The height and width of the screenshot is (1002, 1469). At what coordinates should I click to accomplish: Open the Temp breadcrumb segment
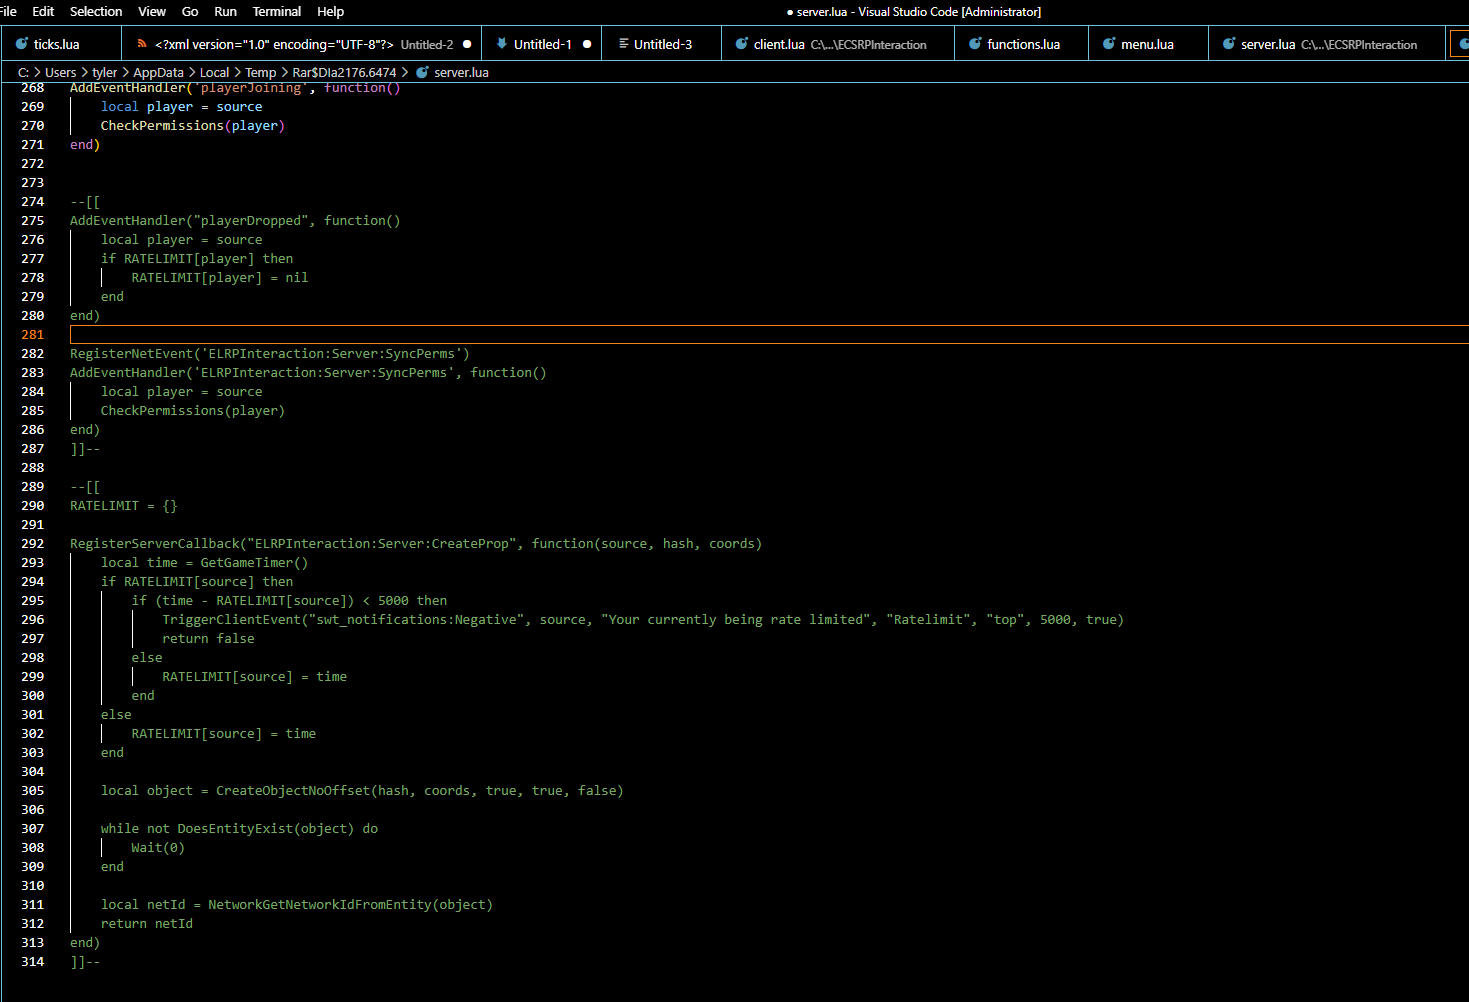[260, 72]
